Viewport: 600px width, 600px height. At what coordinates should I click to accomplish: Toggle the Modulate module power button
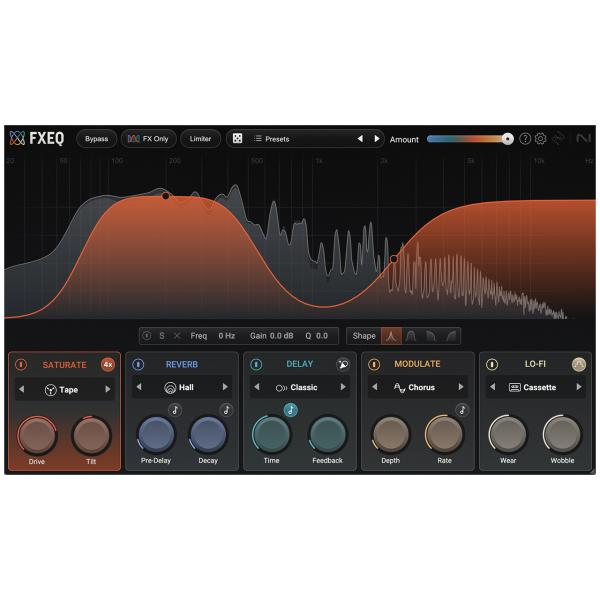point(374,365)
